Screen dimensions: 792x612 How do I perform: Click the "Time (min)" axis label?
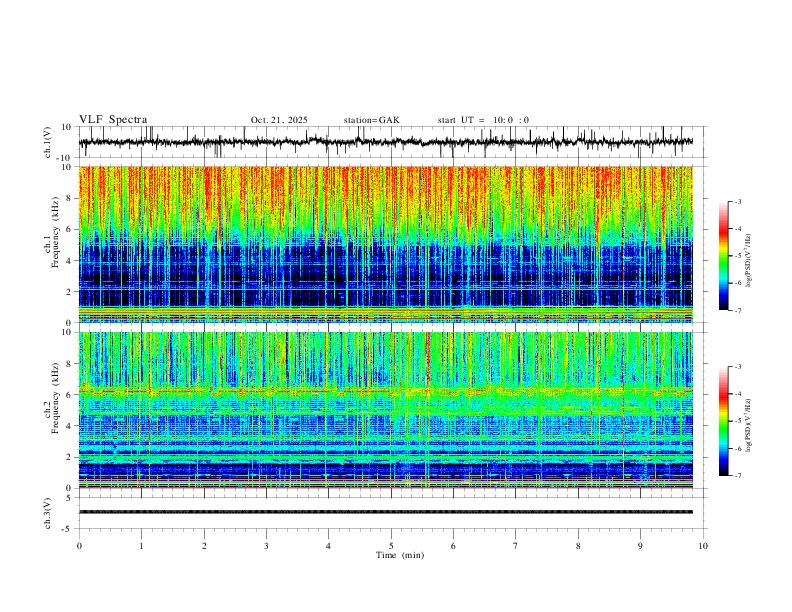(400, 555)
